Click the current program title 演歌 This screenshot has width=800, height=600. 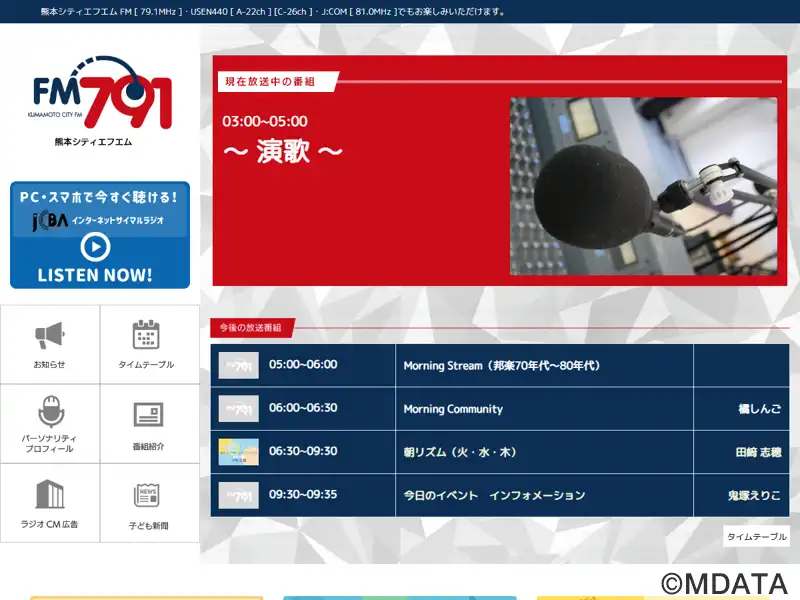pos(283,151)
